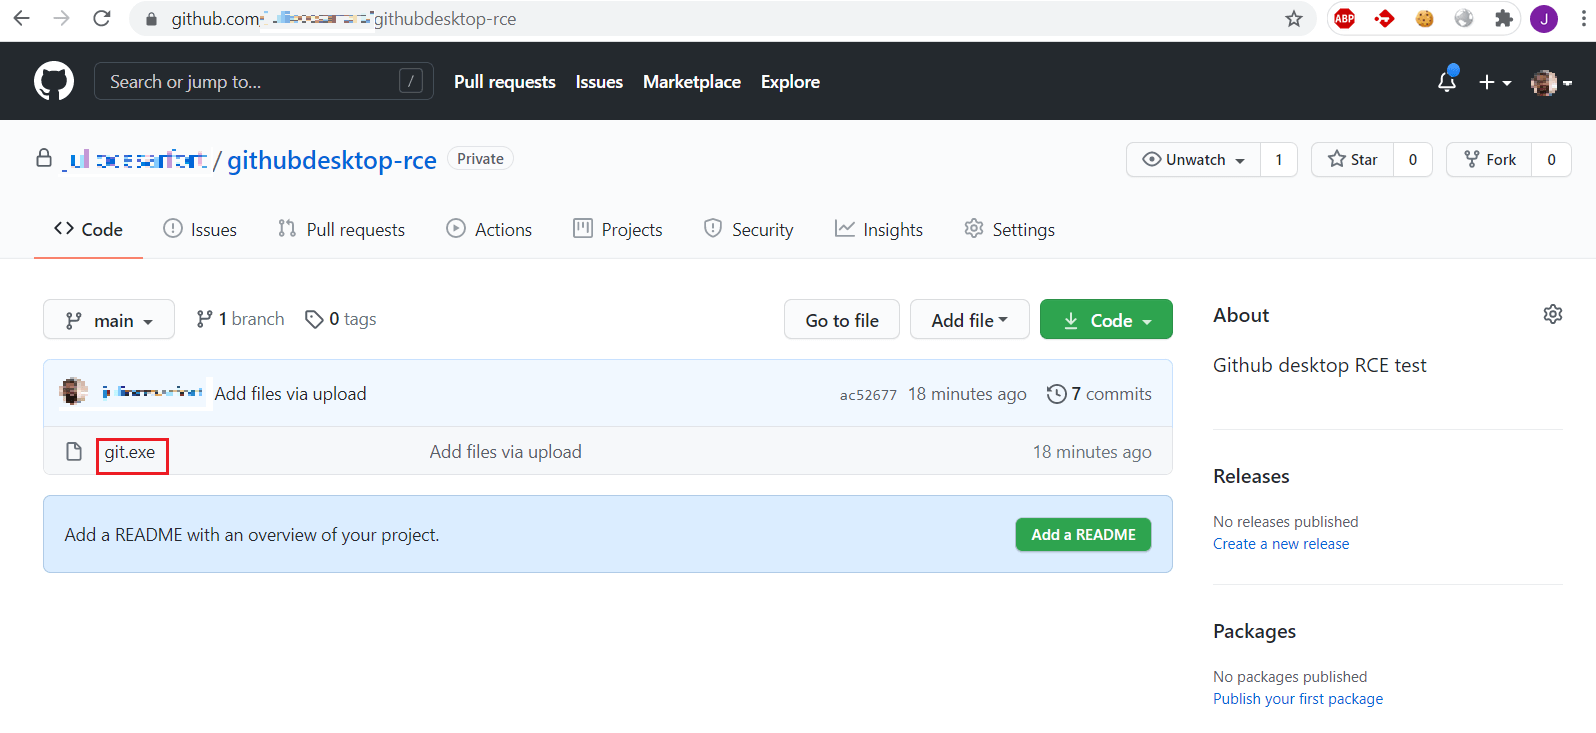Reload the page
The height and width of the screenshot is (733, 1596).
pos(102,18)
